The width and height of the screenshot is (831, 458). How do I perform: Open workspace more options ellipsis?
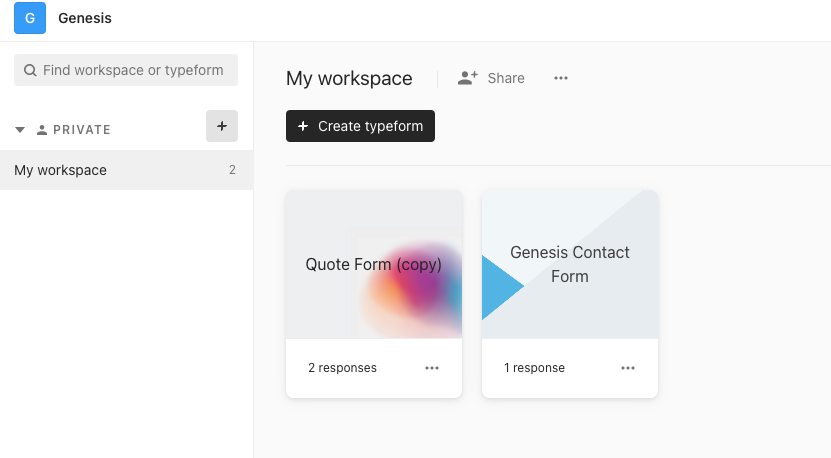tap(561, 78)
